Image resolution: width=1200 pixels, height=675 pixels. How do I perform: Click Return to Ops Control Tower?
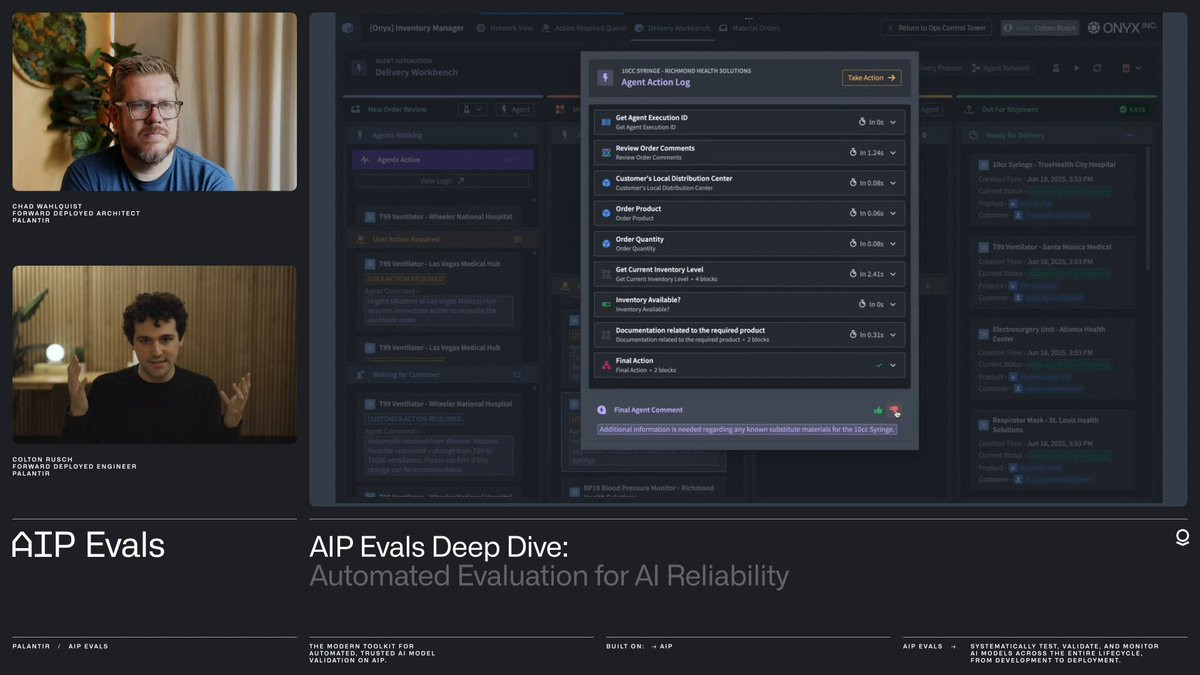(937, 28)
